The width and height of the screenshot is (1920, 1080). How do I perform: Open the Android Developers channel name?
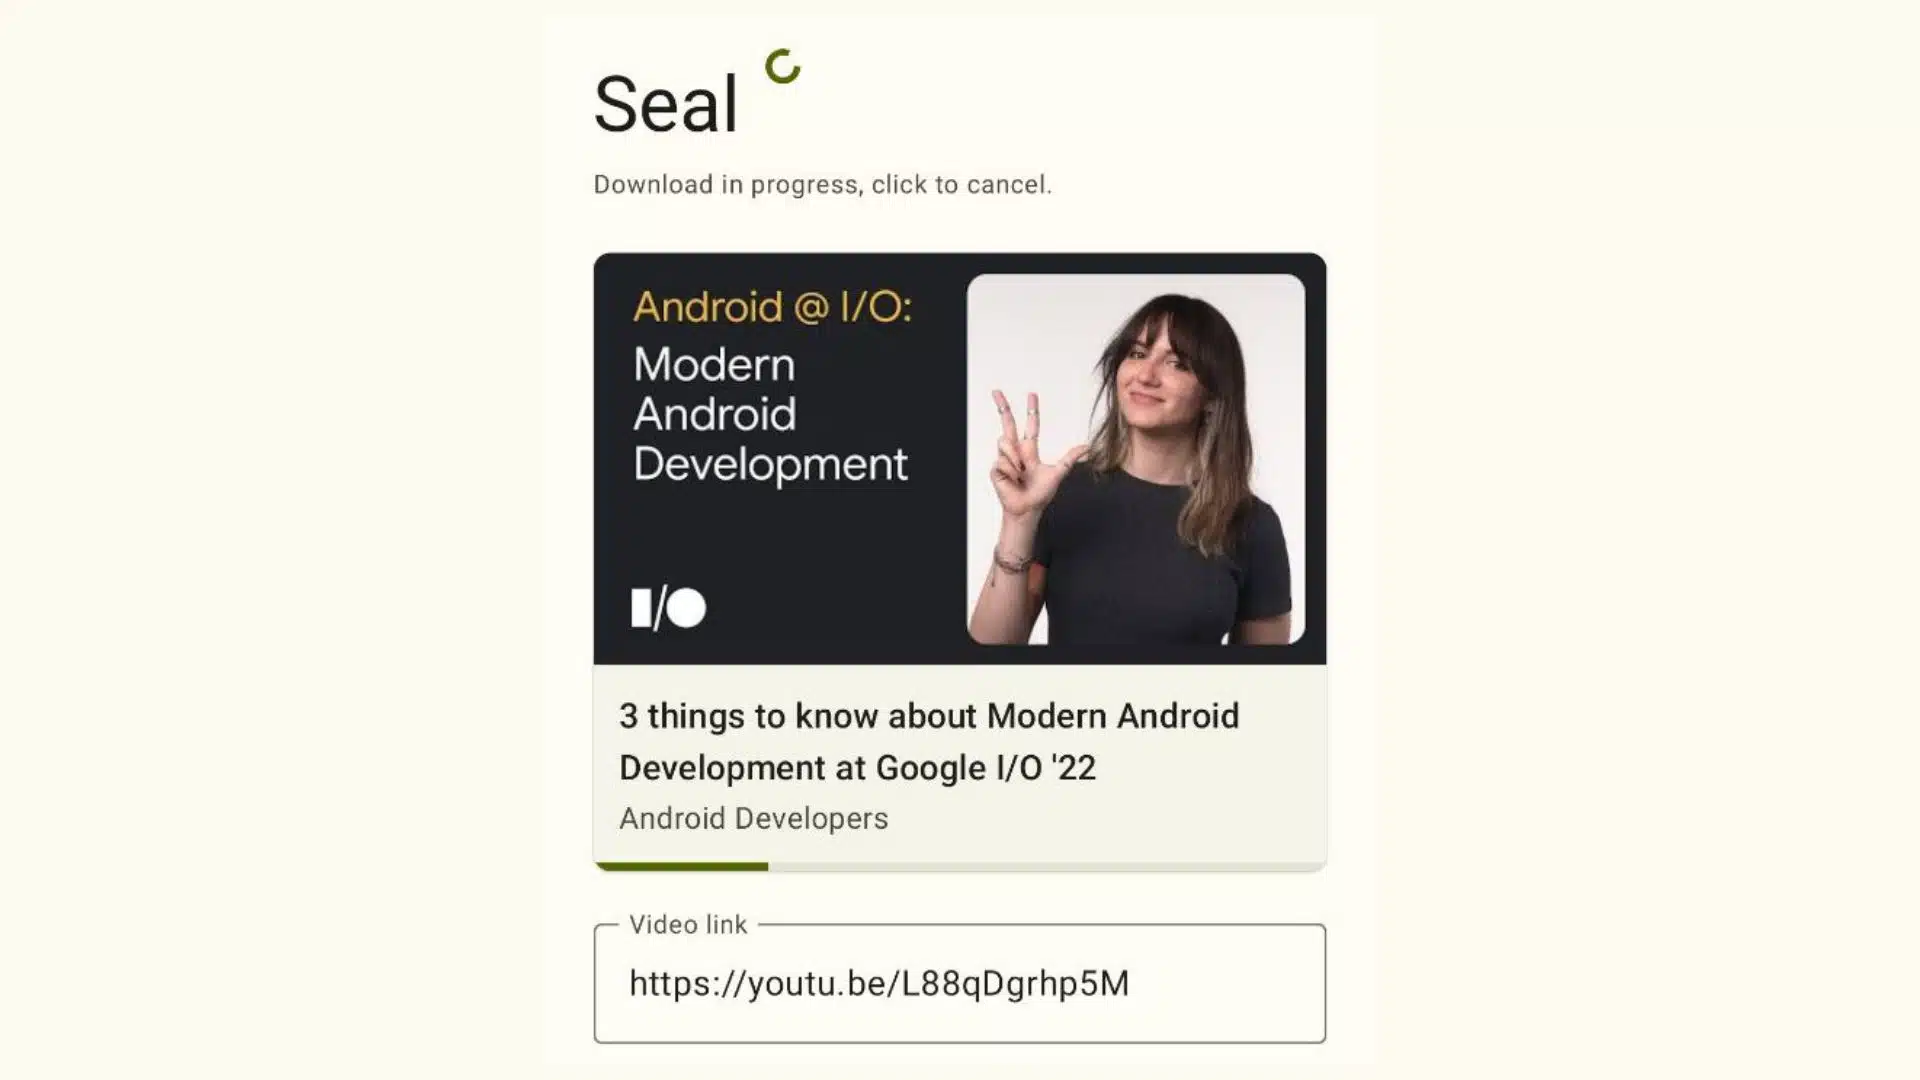tap(753, 818)
